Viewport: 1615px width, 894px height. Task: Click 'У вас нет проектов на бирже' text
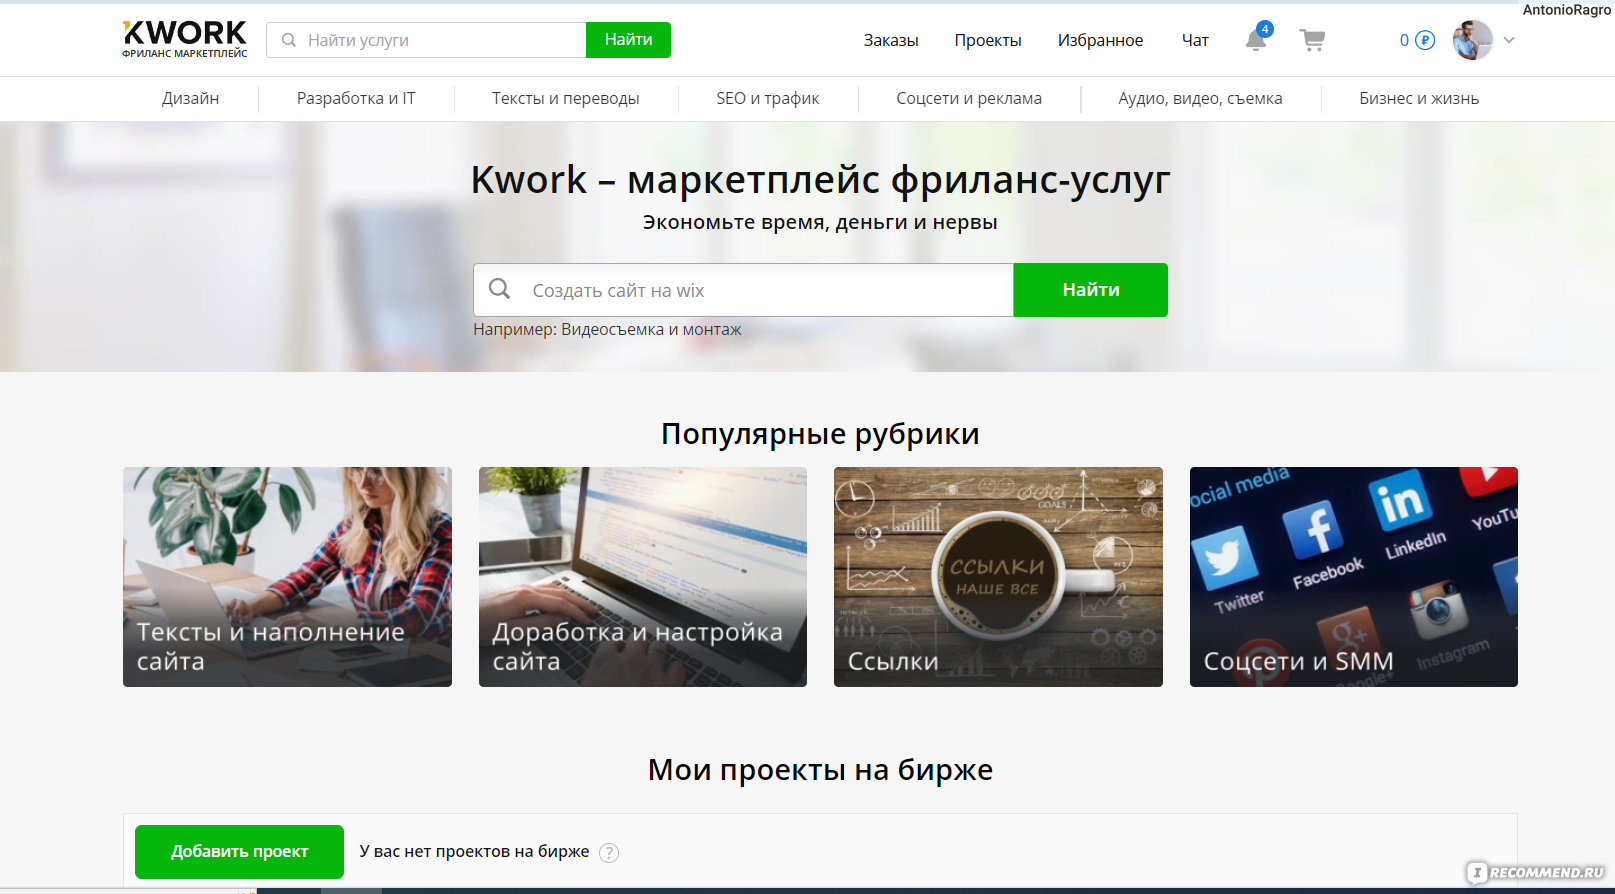click(474, 852)
